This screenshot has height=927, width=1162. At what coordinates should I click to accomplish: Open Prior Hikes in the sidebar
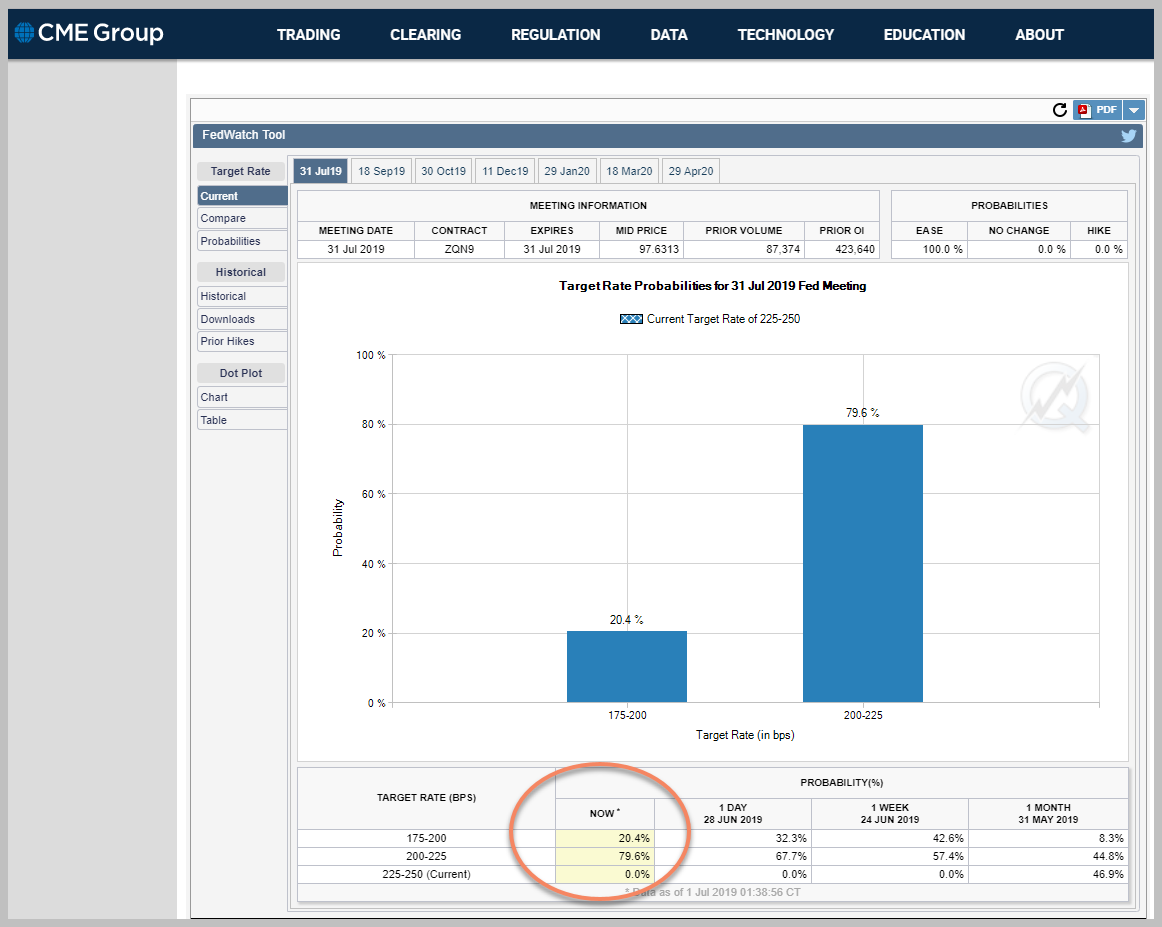(x=242, y=342)
